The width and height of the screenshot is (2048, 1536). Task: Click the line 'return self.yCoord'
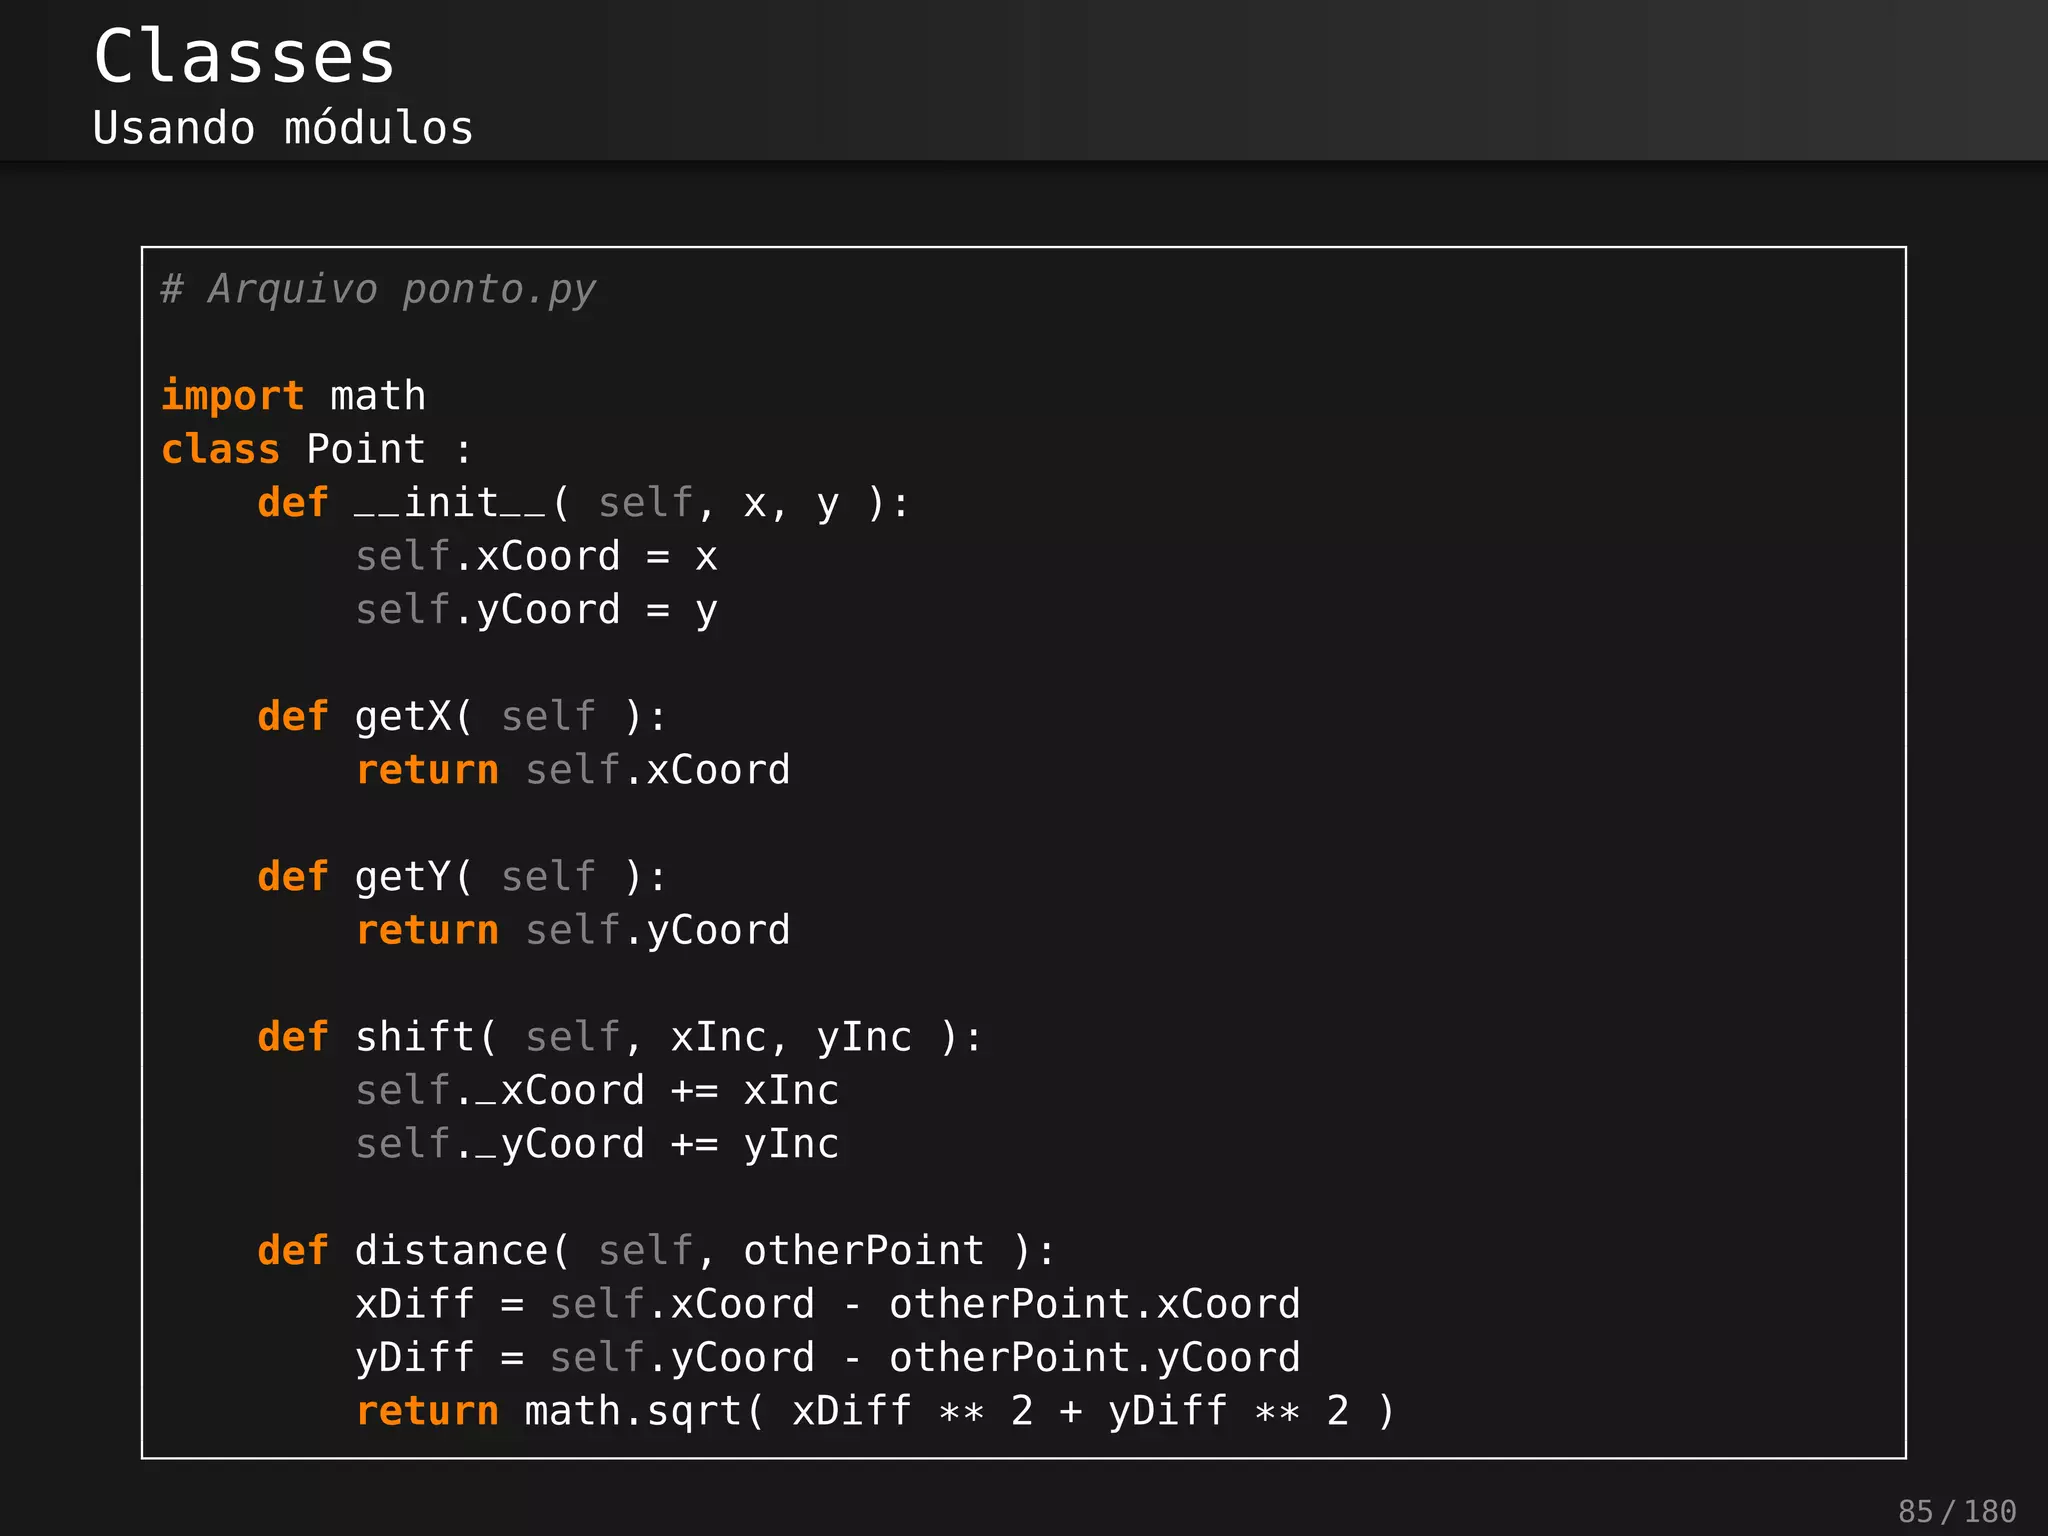pos(574,931)
